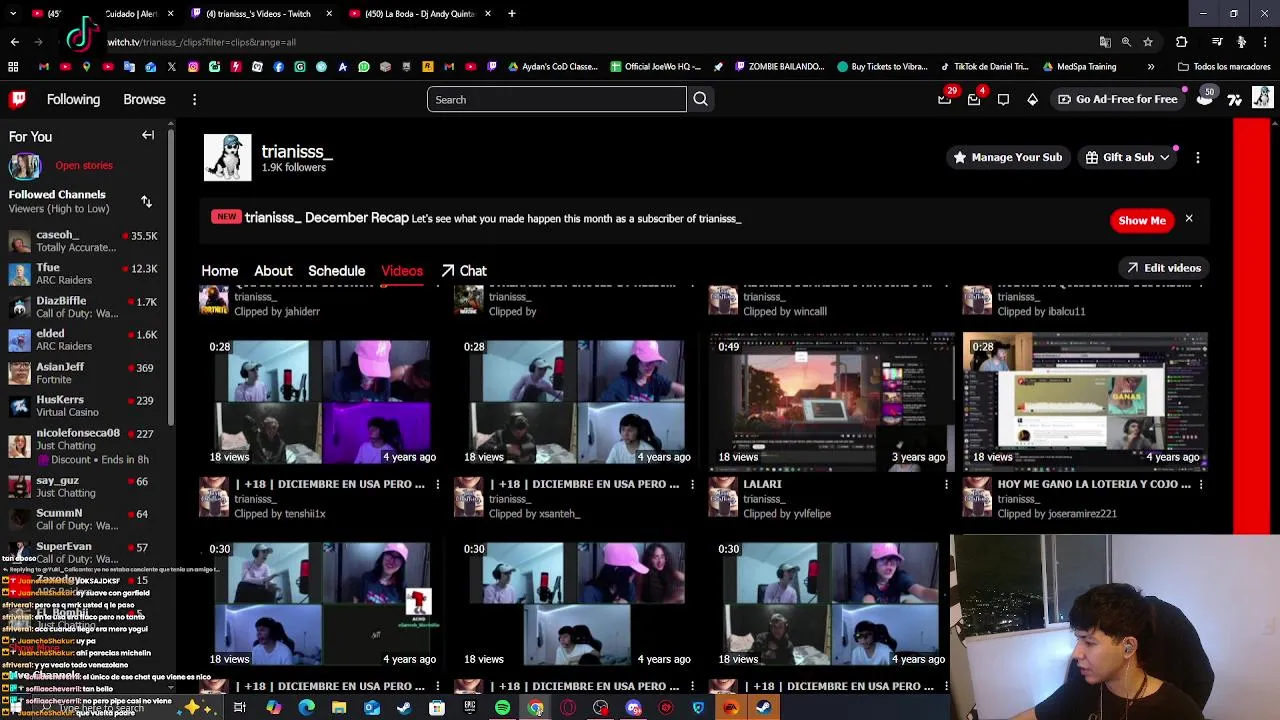Image resolution: width=1280 pixels, height=720 pixels.
Task: Open options for clip by tenshii1x
Action: tap(437, 484)
